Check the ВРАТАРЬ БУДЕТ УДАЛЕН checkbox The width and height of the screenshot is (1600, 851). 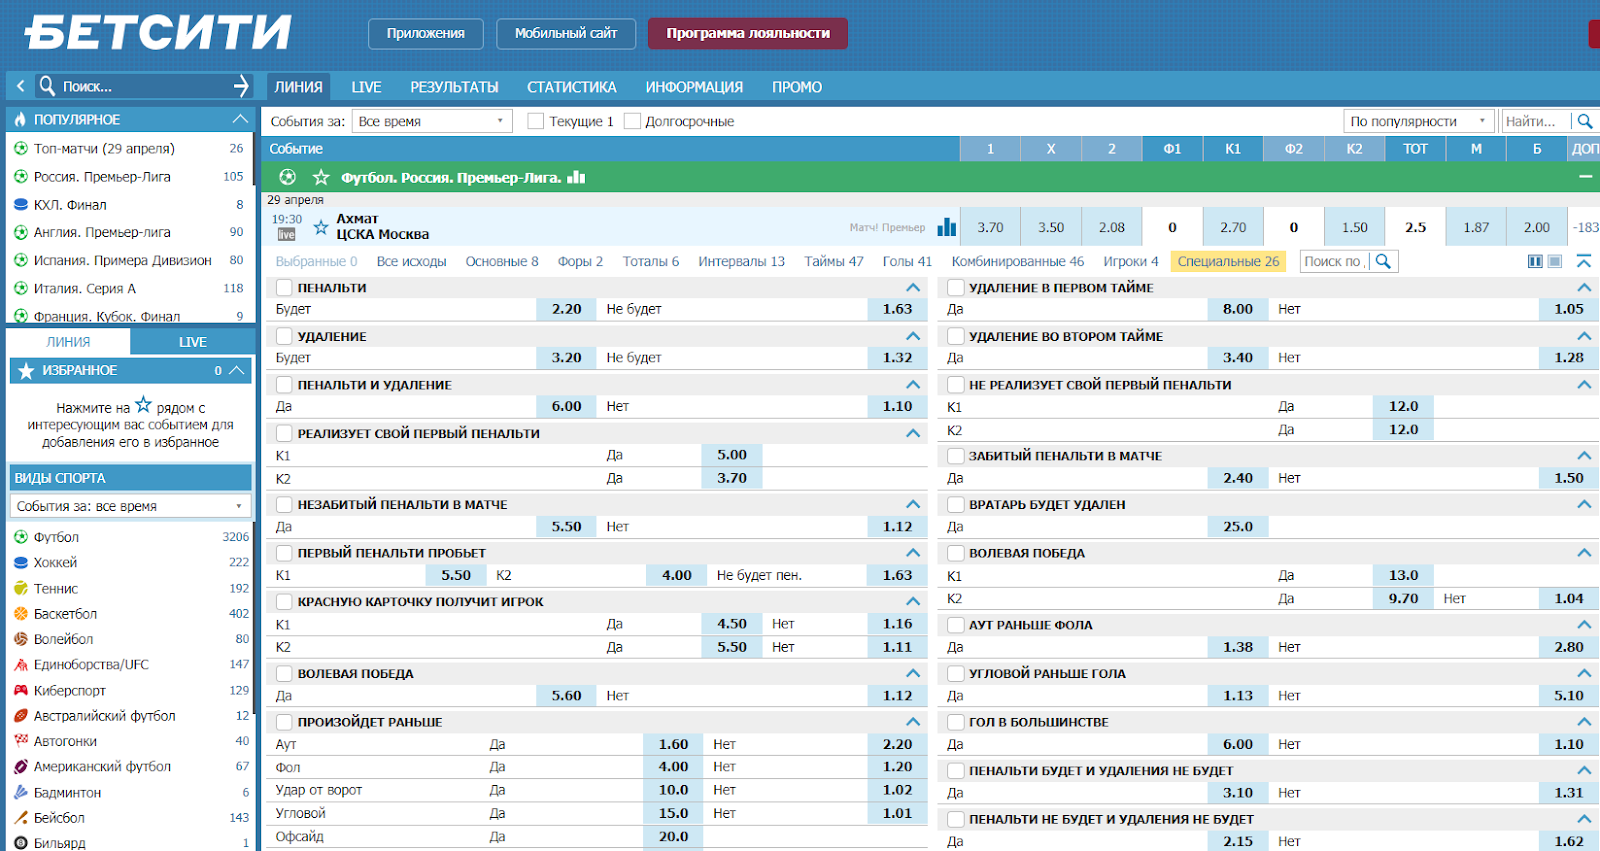pos(956,504)
